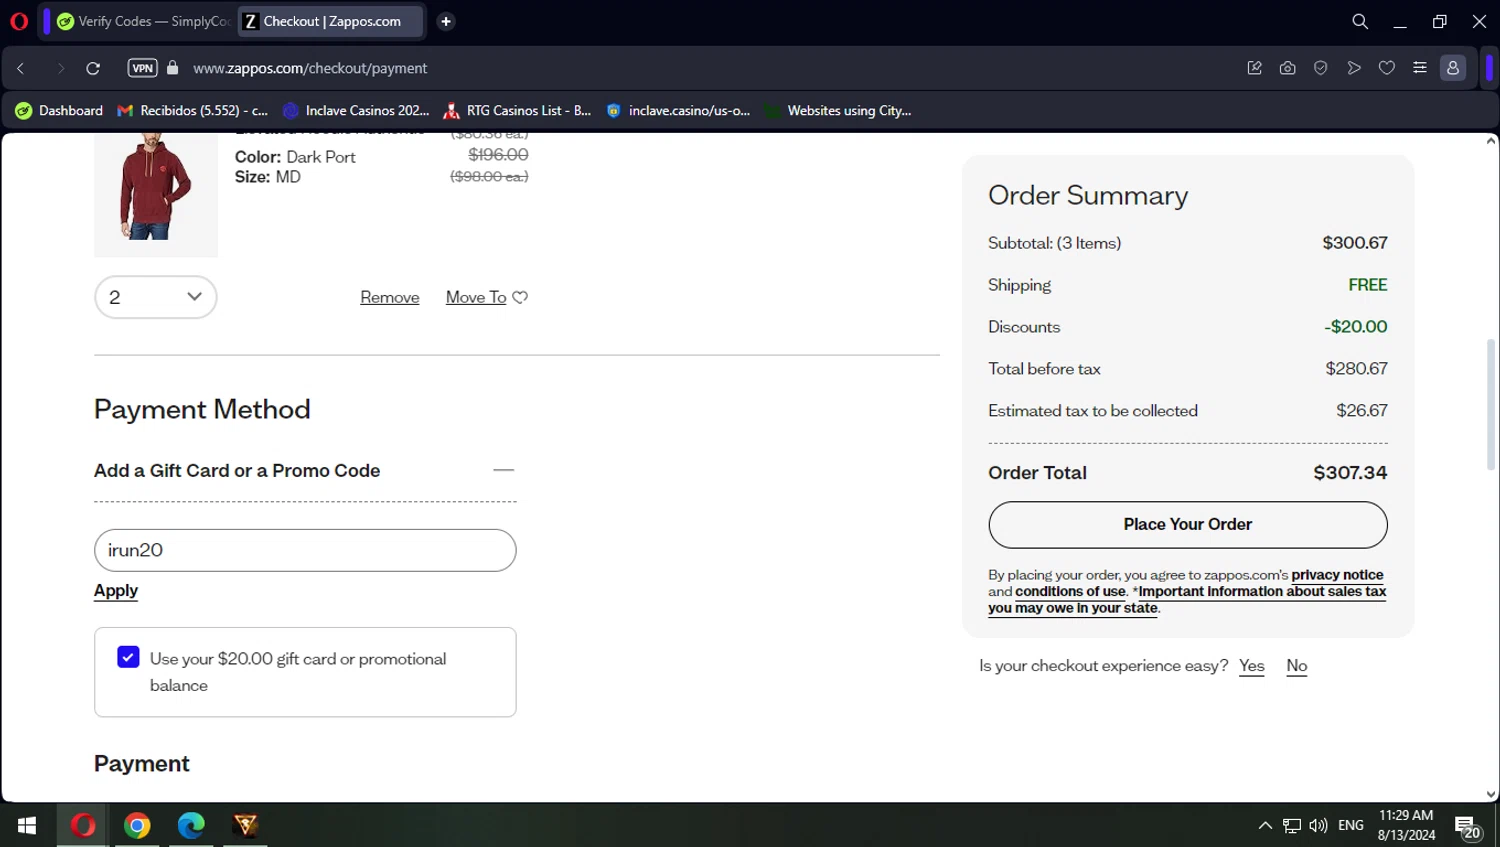Open the inclave.casino/us-o bookmark

pyautogui.click(x=678, y=110)
